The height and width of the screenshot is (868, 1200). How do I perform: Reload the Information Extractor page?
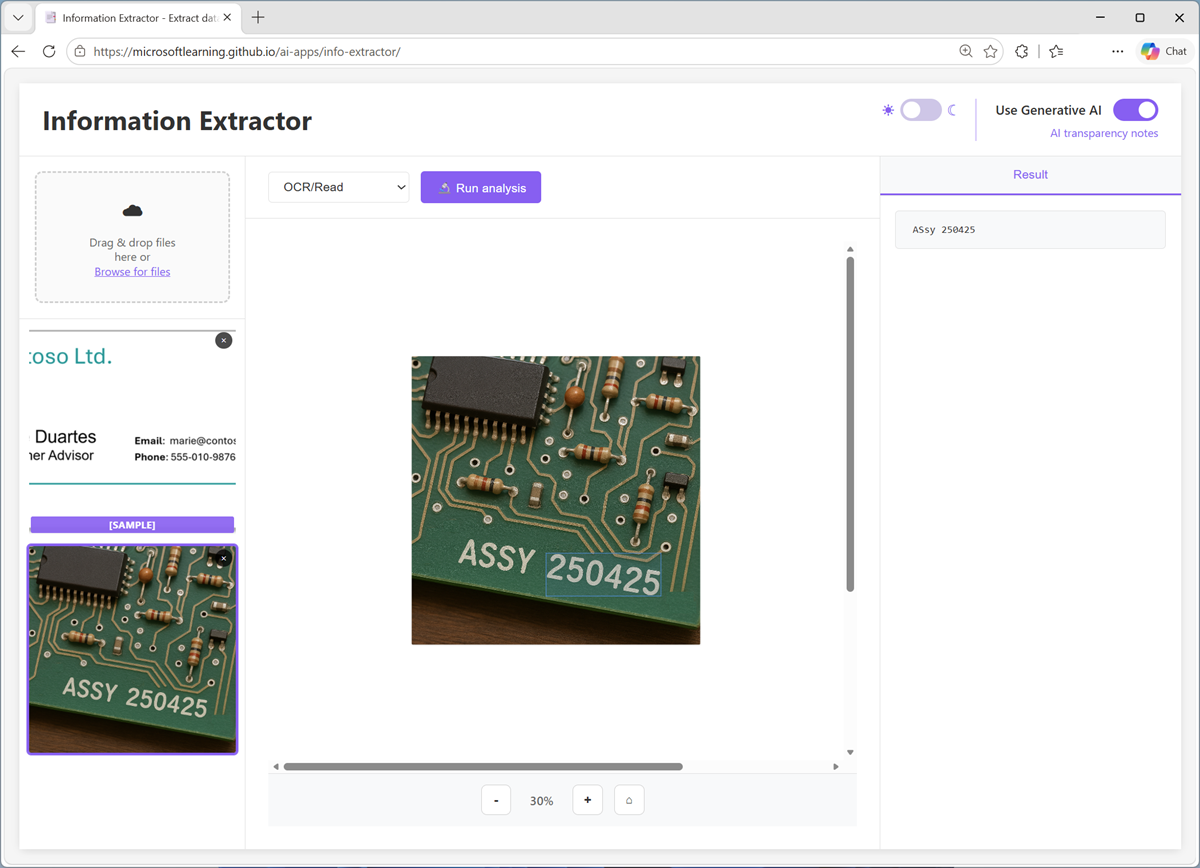[x=49, y=51]
